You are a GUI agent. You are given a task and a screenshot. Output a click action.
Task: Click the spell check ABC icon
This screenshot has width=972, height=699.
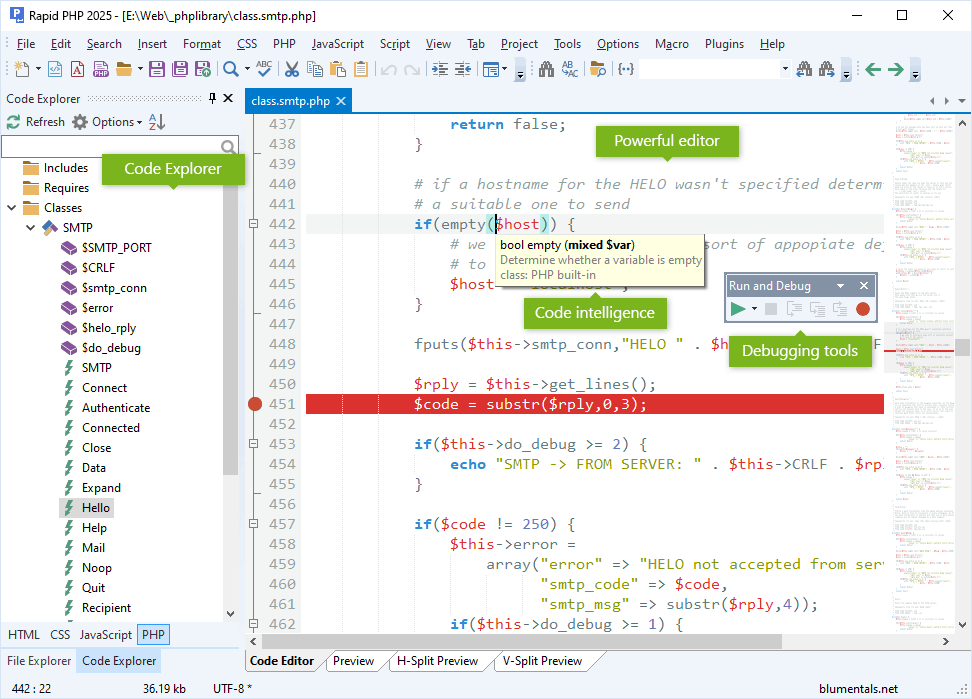pyautogui.click(x=263, y=69)
